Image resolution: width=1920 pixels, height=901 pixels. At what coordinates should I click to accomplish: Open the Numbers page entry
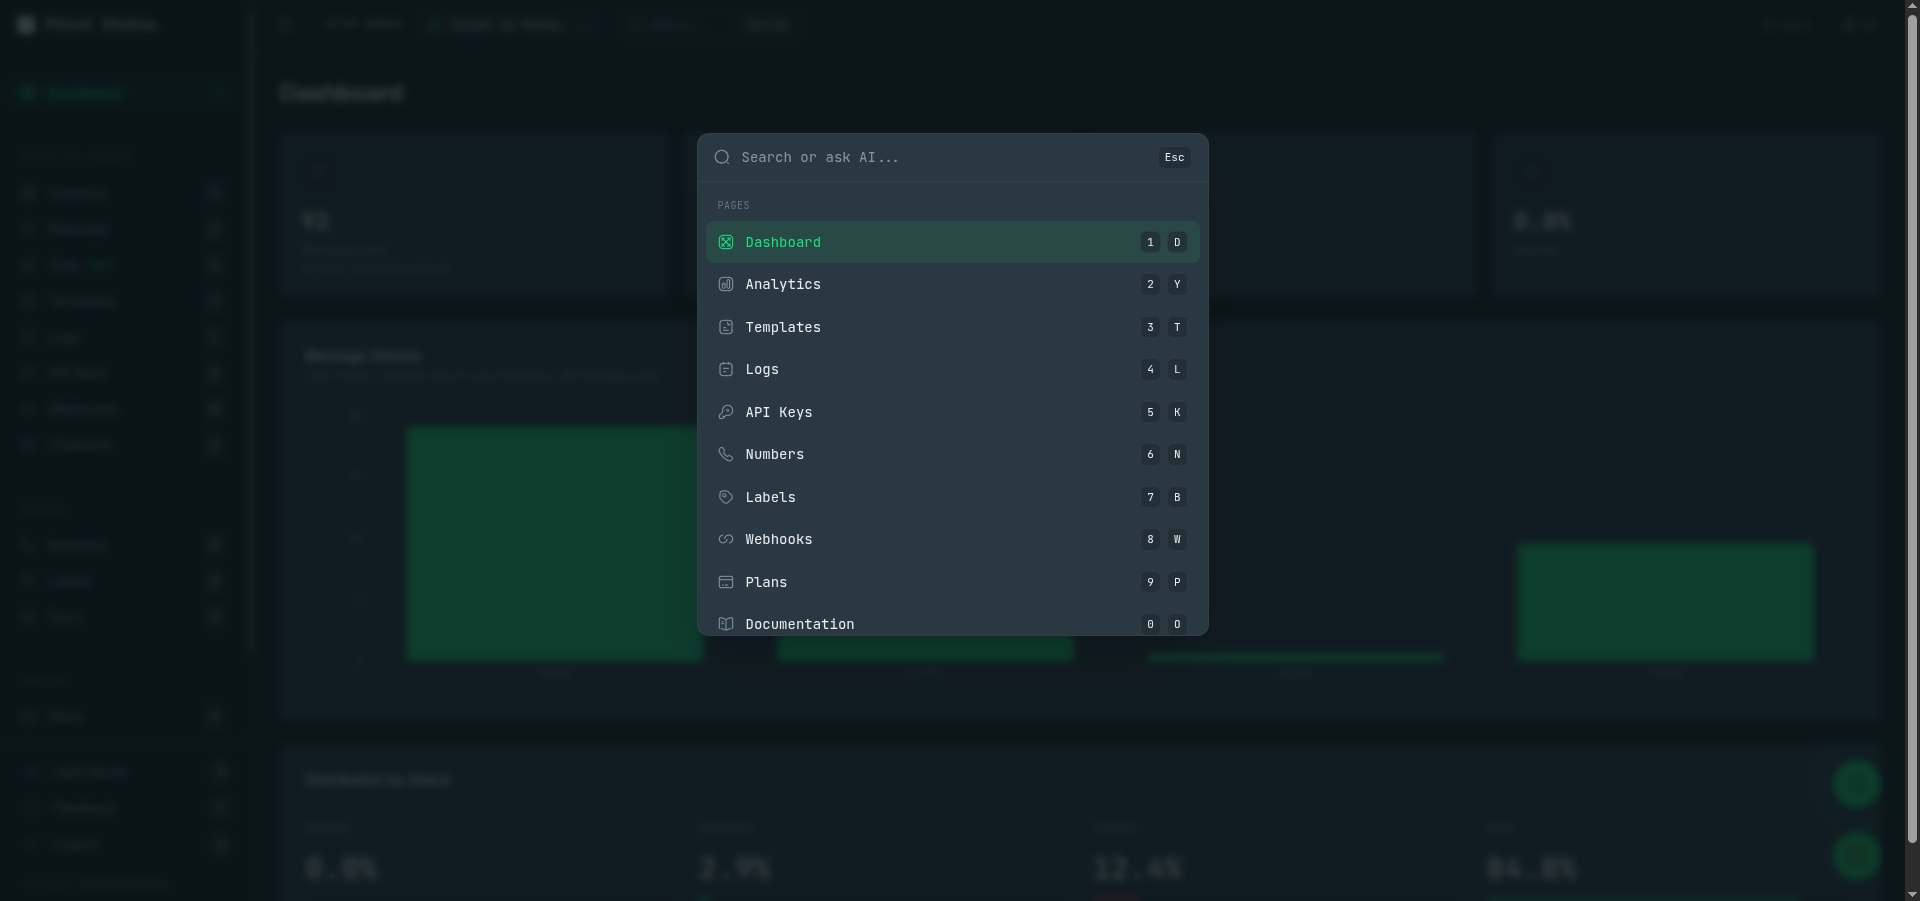[952, 454]
